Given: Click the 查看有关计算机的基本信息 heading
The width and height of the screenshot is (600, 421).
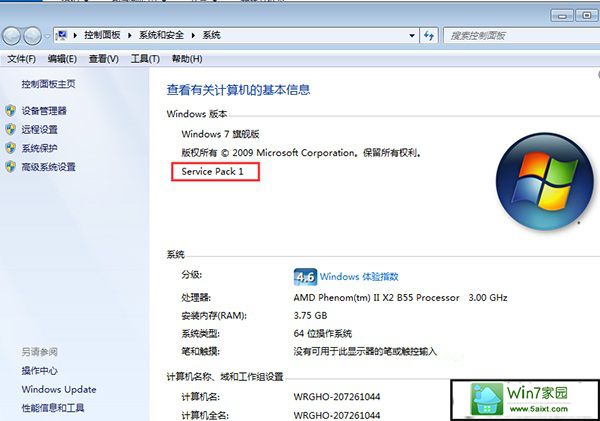Looking at the screenshot, I should point(238,90).
